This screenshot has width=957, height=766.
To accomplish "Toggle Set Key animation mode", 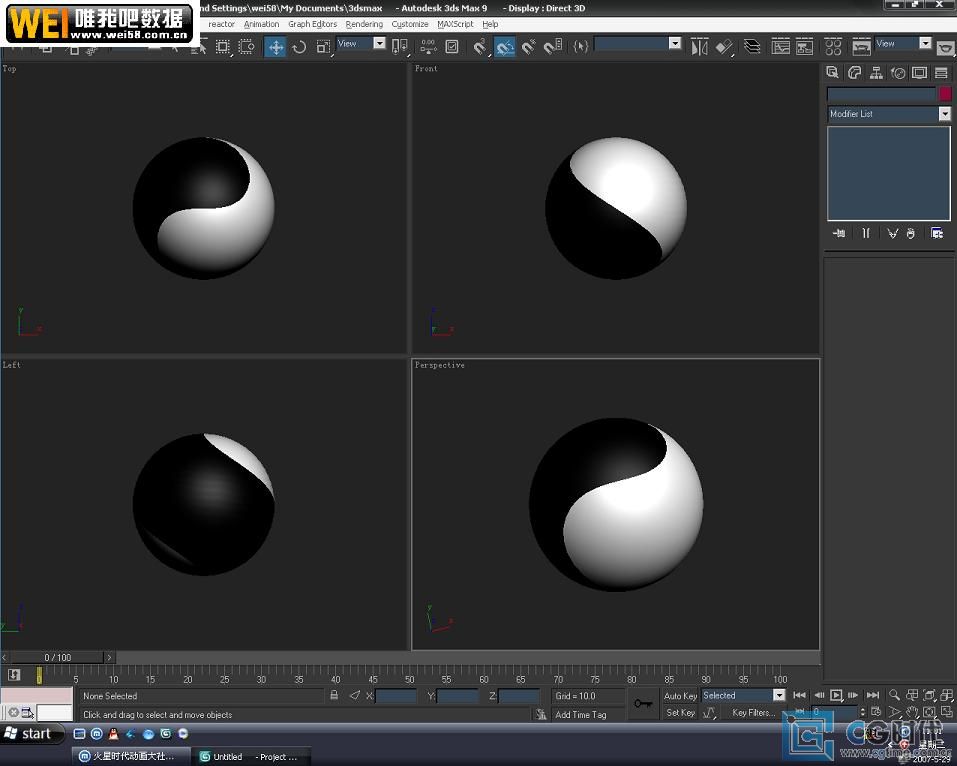I will click(x=681, y=712).
